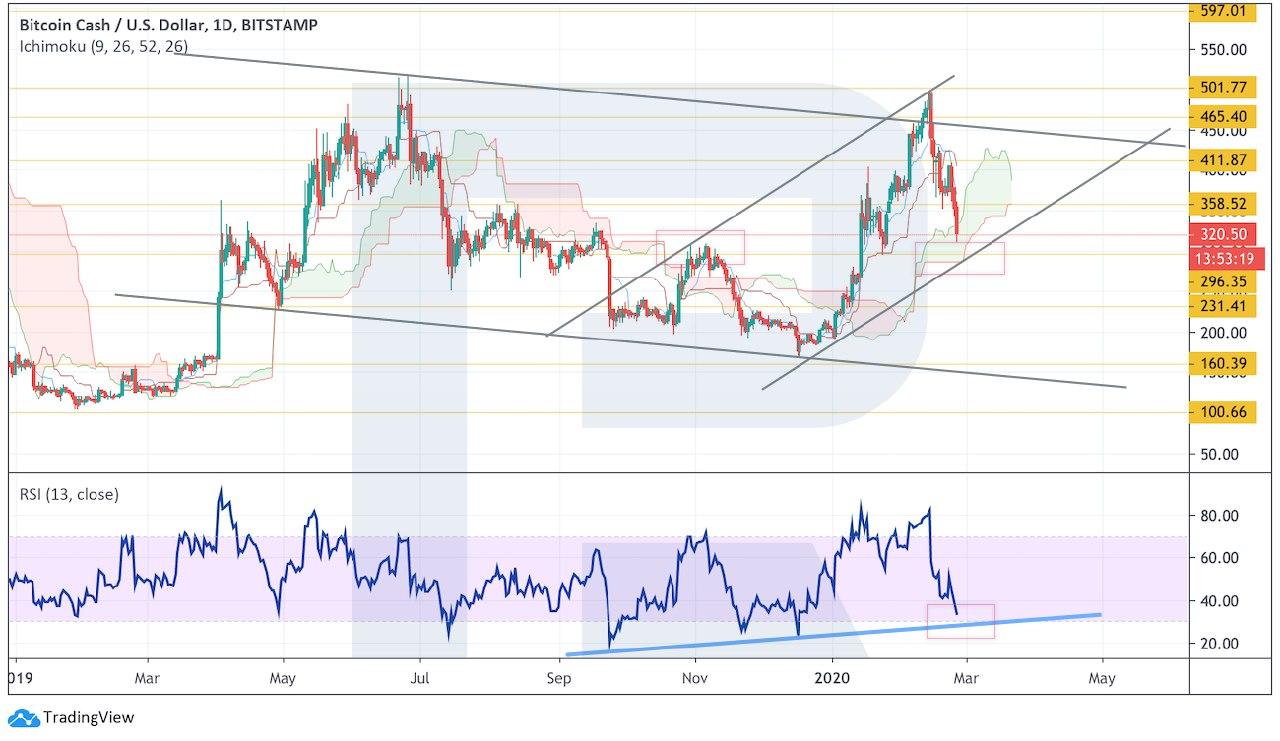
Task: Click the Sep label on time axis
Action: pyautogui.click(x=559, y=679)
